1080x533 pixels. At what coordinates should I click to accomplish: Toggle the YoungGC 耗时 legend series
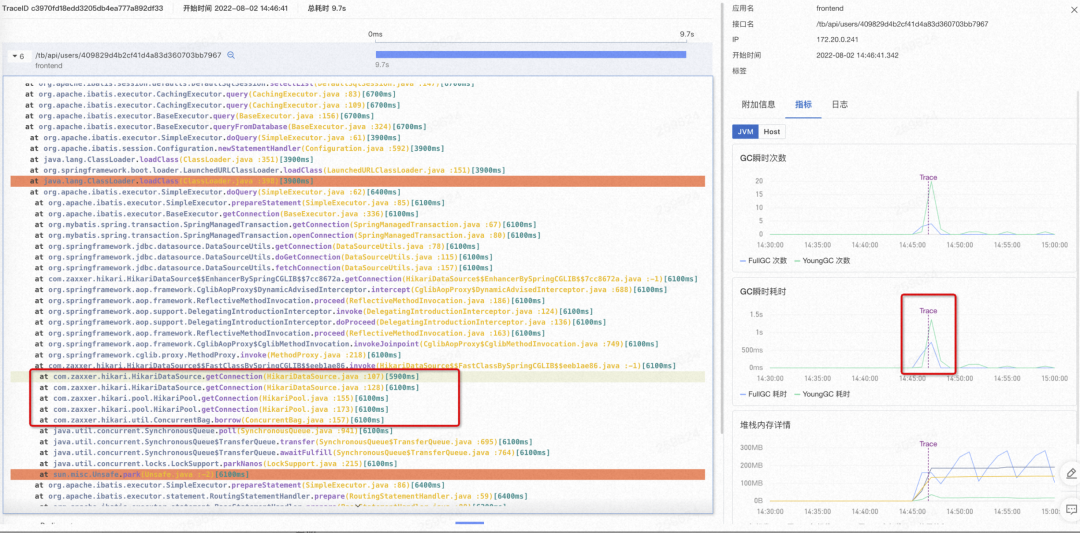coord(822,394)
